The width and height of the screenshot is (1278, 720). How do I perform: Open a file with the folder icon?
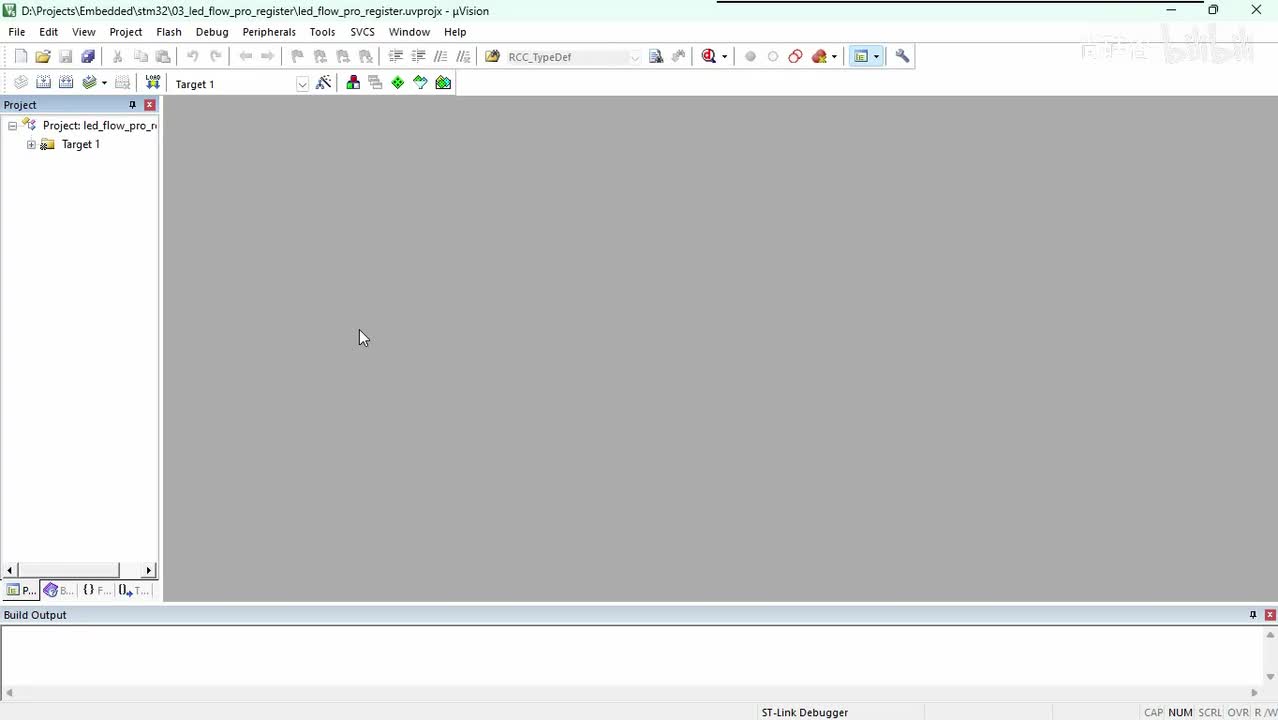tap(43, 57)
